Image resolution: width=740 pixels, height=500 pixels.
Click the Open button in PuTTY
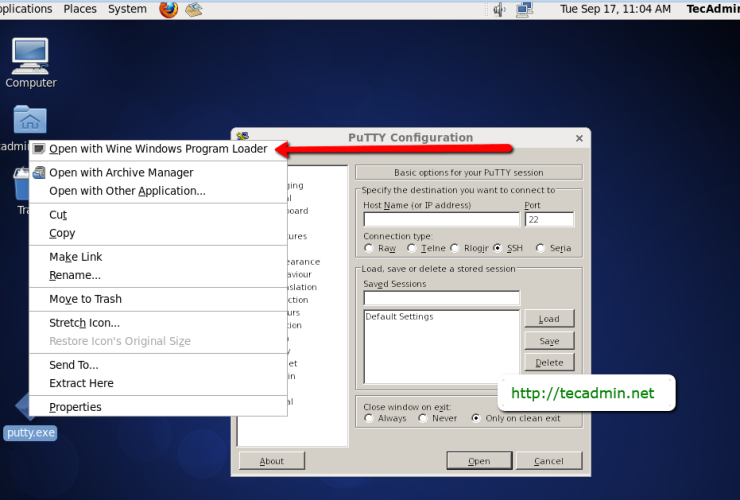479,461
